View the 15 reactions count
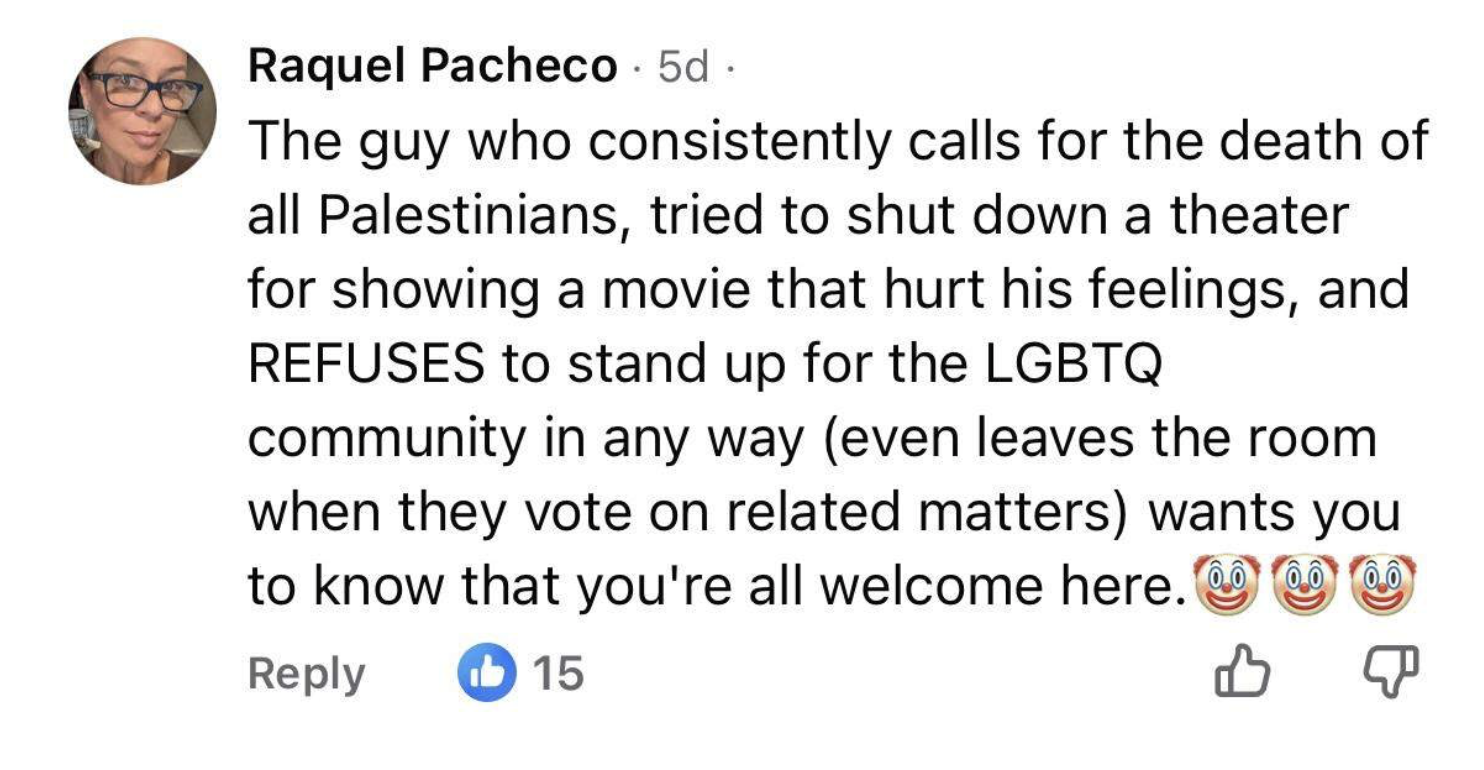 pos(556,673)
